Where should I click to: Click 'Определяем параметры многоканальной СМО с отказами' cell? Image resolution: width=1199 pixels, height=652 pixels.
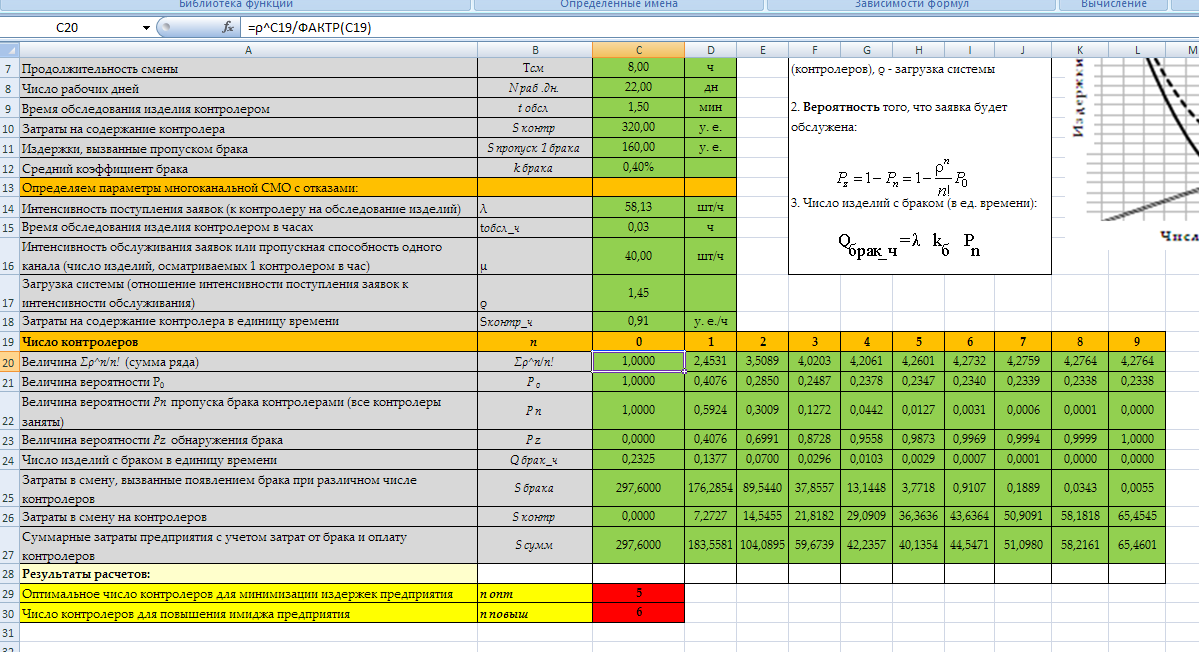(249, 188)
